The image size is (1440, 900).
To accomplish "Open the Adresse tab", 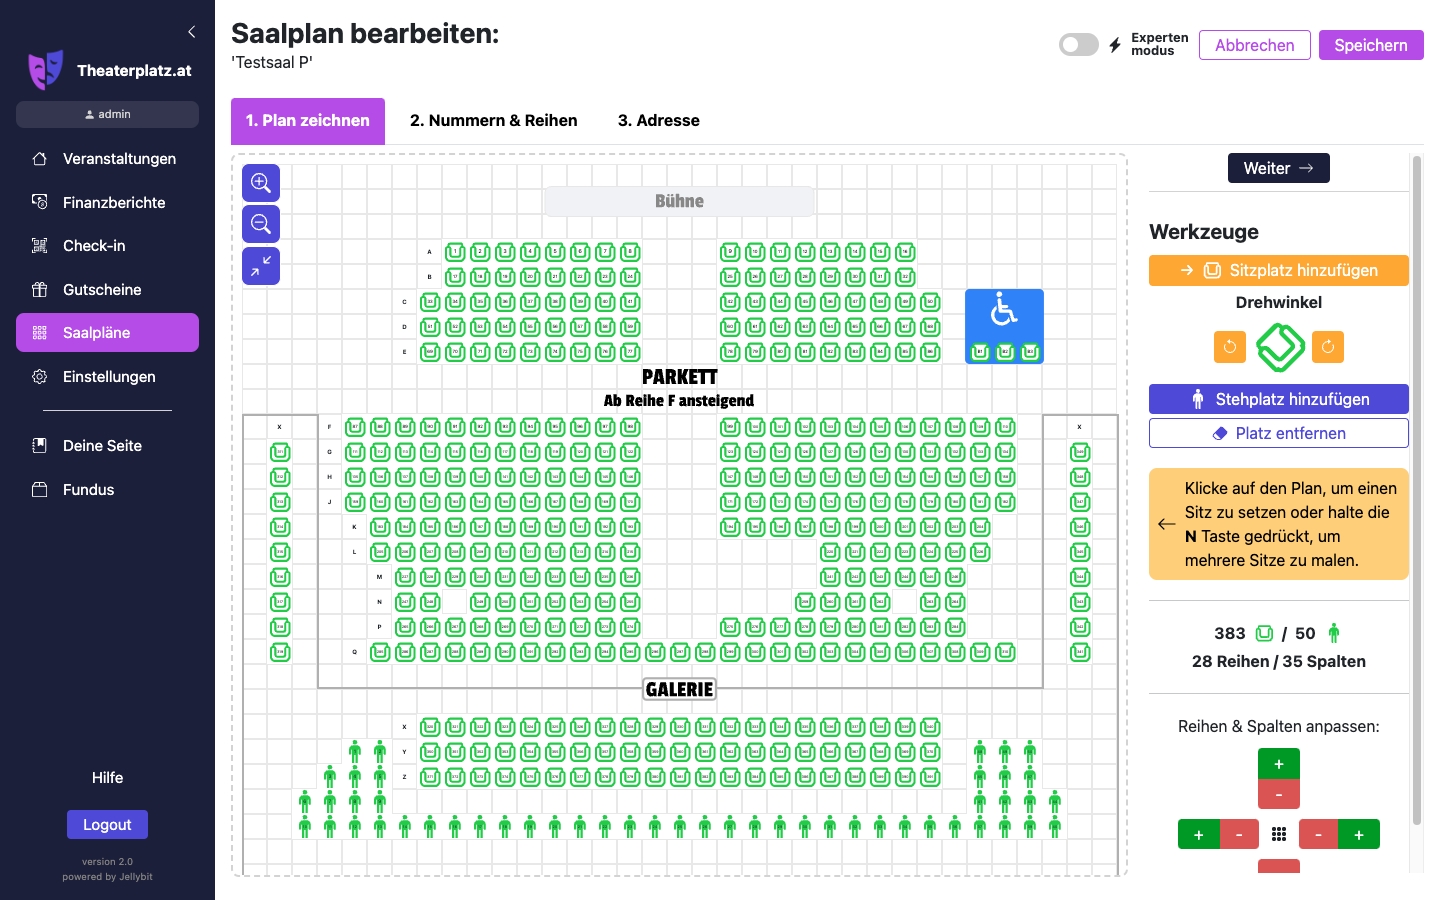I will [x=658, y=120].
